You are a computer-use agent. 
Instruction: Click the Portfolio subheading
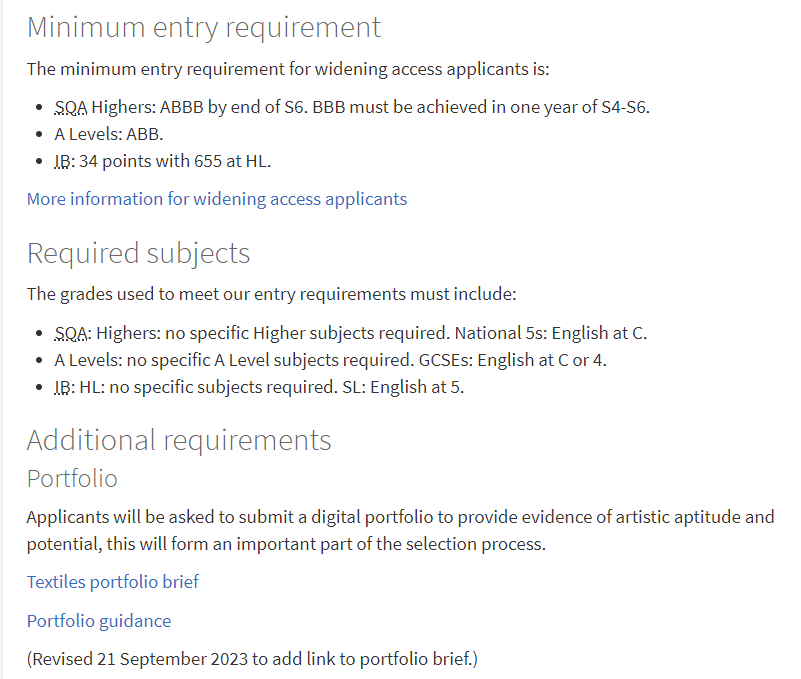point(72,479)
